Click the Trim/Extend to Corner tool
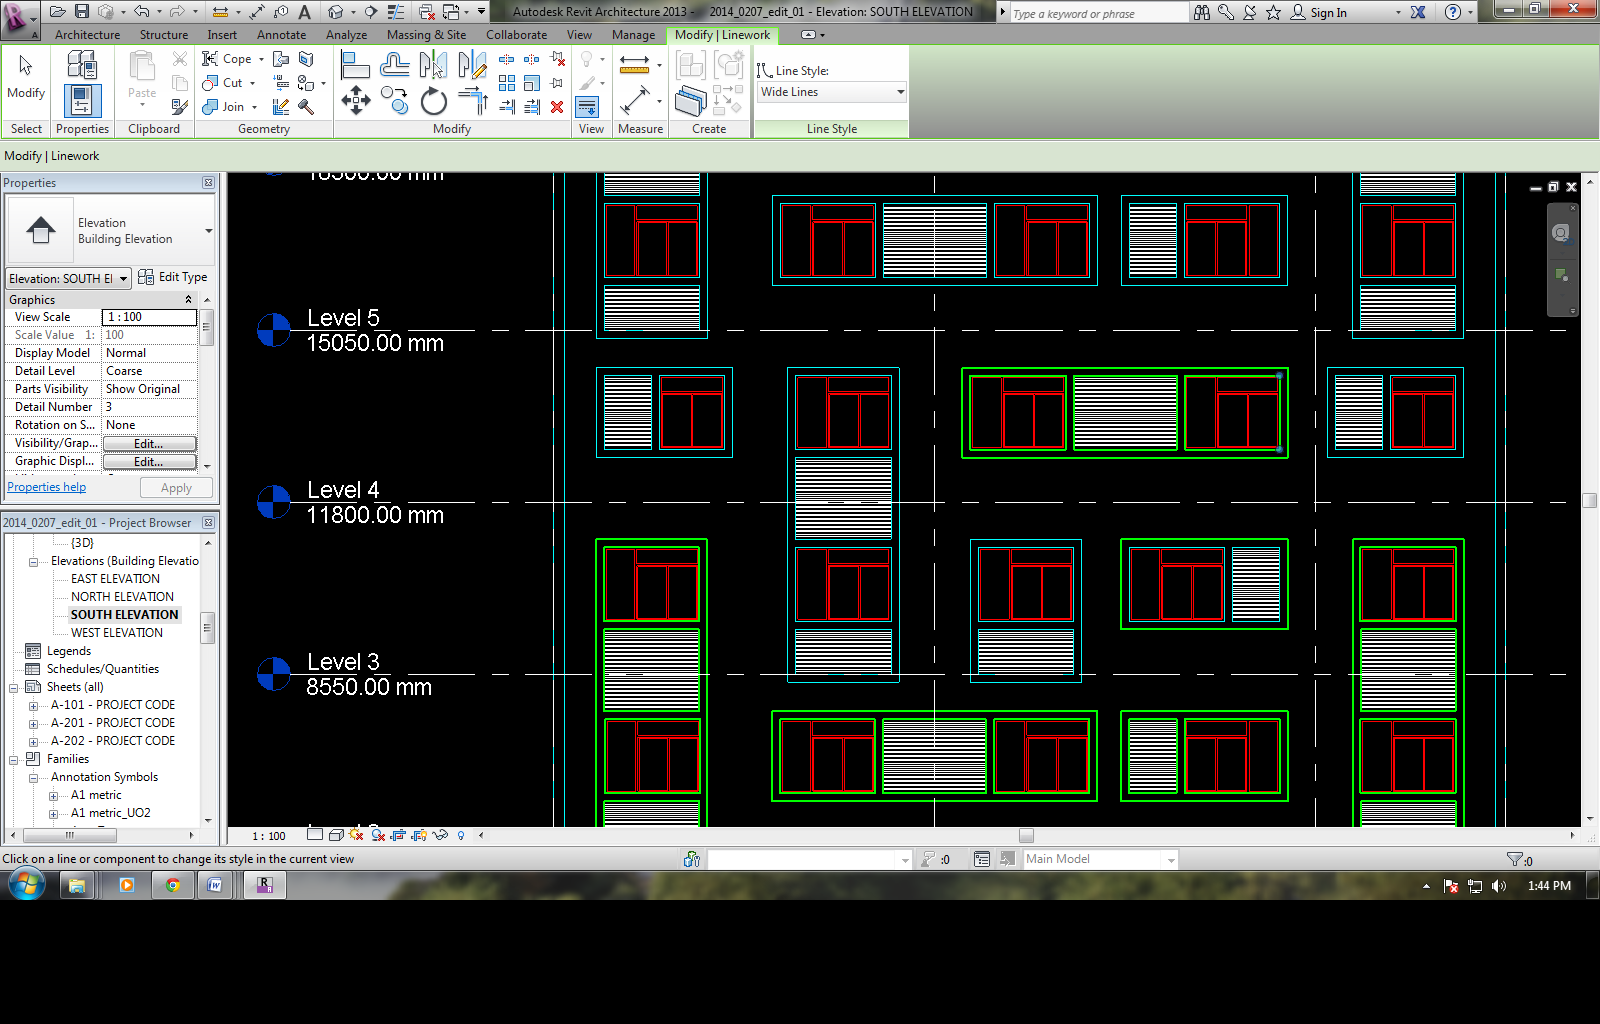This screenshot has width=1600, height=1024. pyautogui.click(x=473, y=101)
